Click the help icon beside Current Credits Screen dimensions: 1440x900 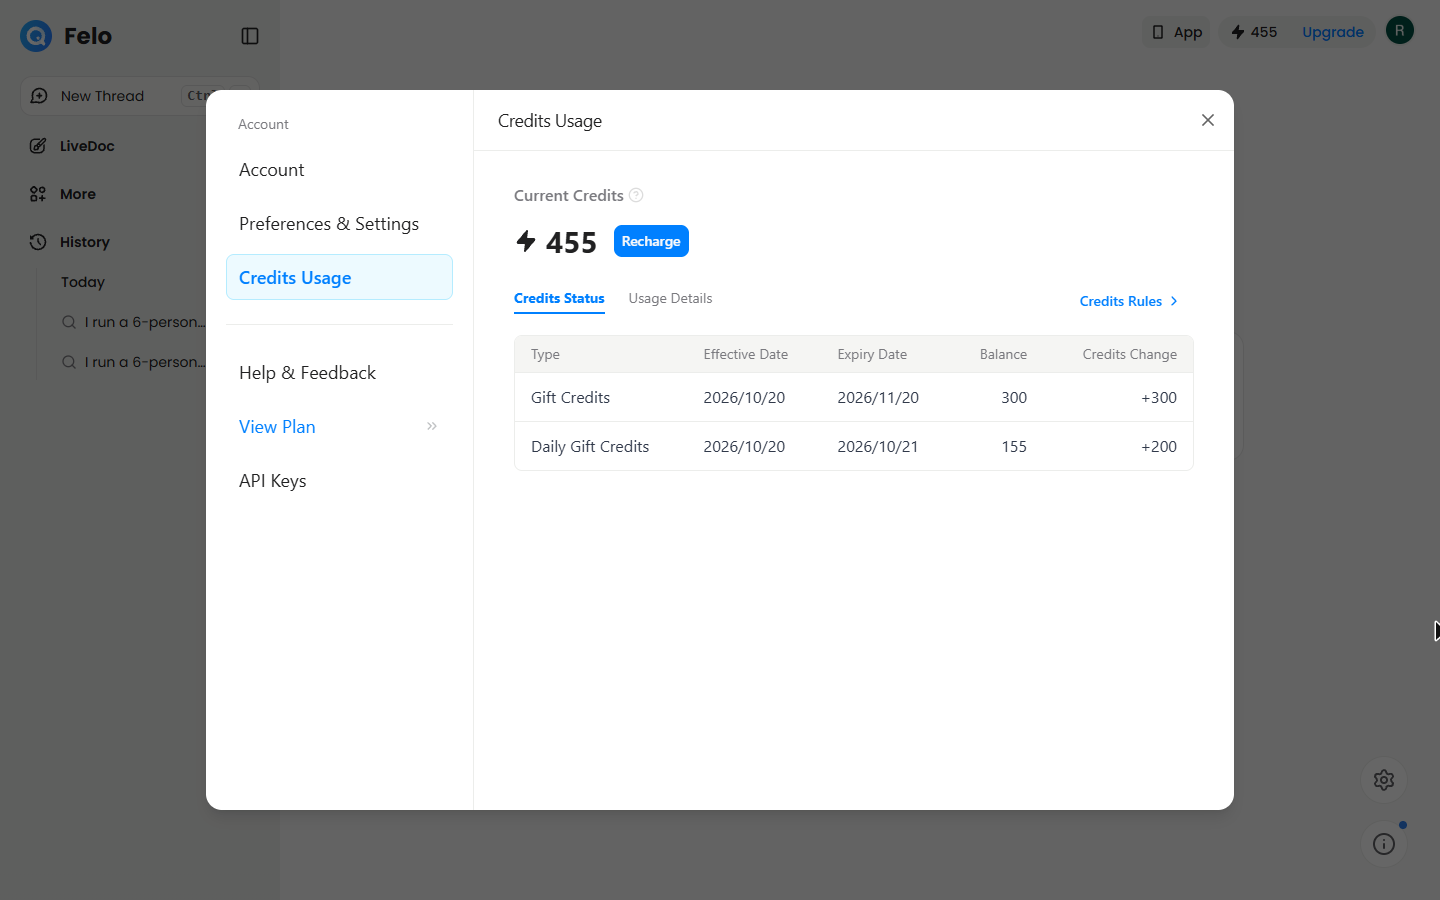[636, 195]
